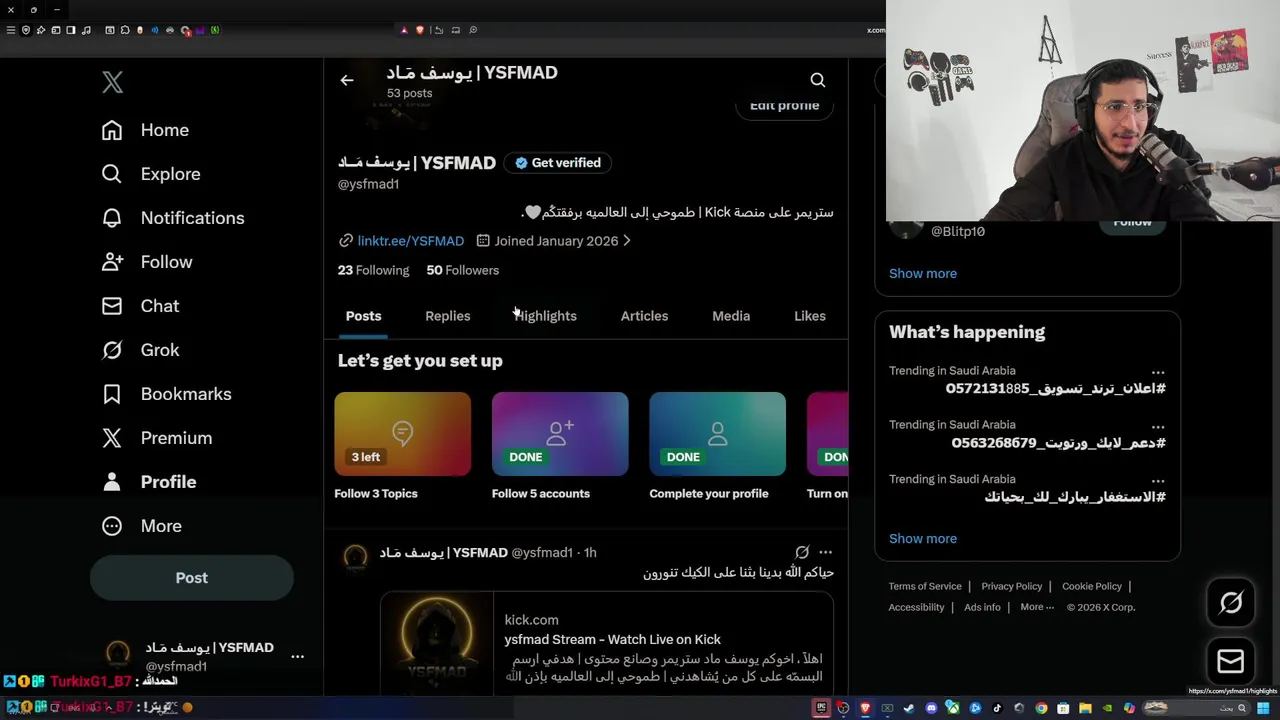Open the kick.com ysfmad Stream link card
This screenshot has height=720, width=1280.
click(x=606, y=643)
